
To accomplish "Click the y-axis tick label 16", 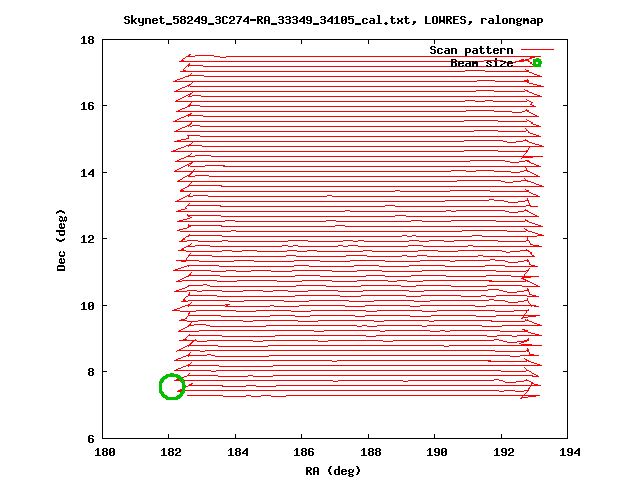I will (x=87, y=106).
